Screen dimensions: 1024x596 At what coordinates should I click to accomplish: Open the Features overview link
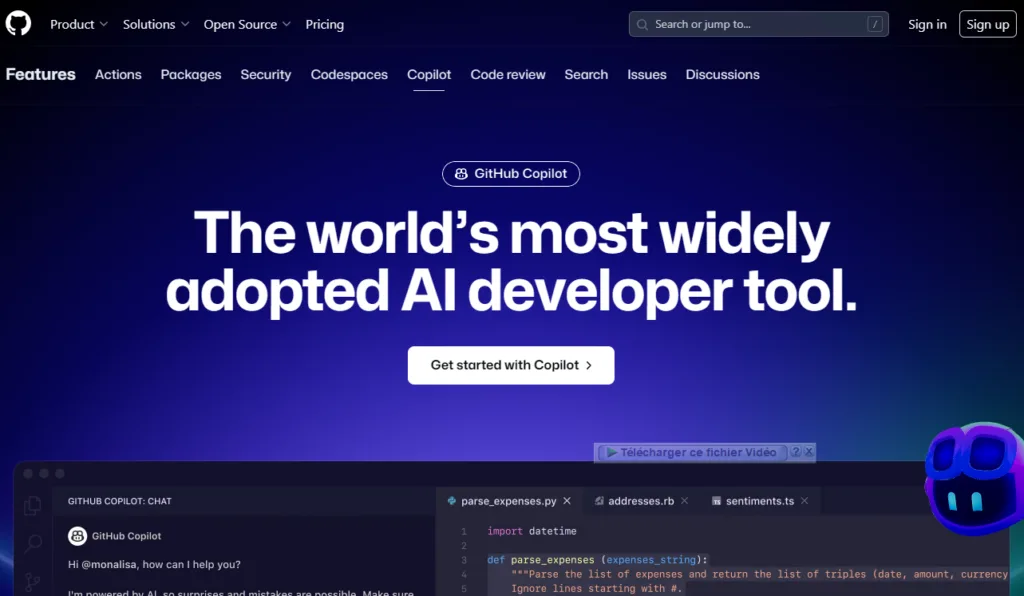40,74
